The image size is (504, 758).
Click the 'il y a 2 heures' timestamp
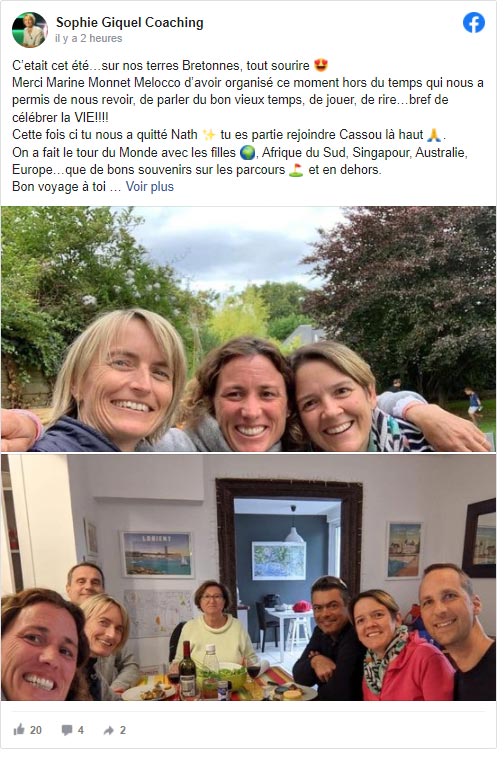(x=88, y=38)
